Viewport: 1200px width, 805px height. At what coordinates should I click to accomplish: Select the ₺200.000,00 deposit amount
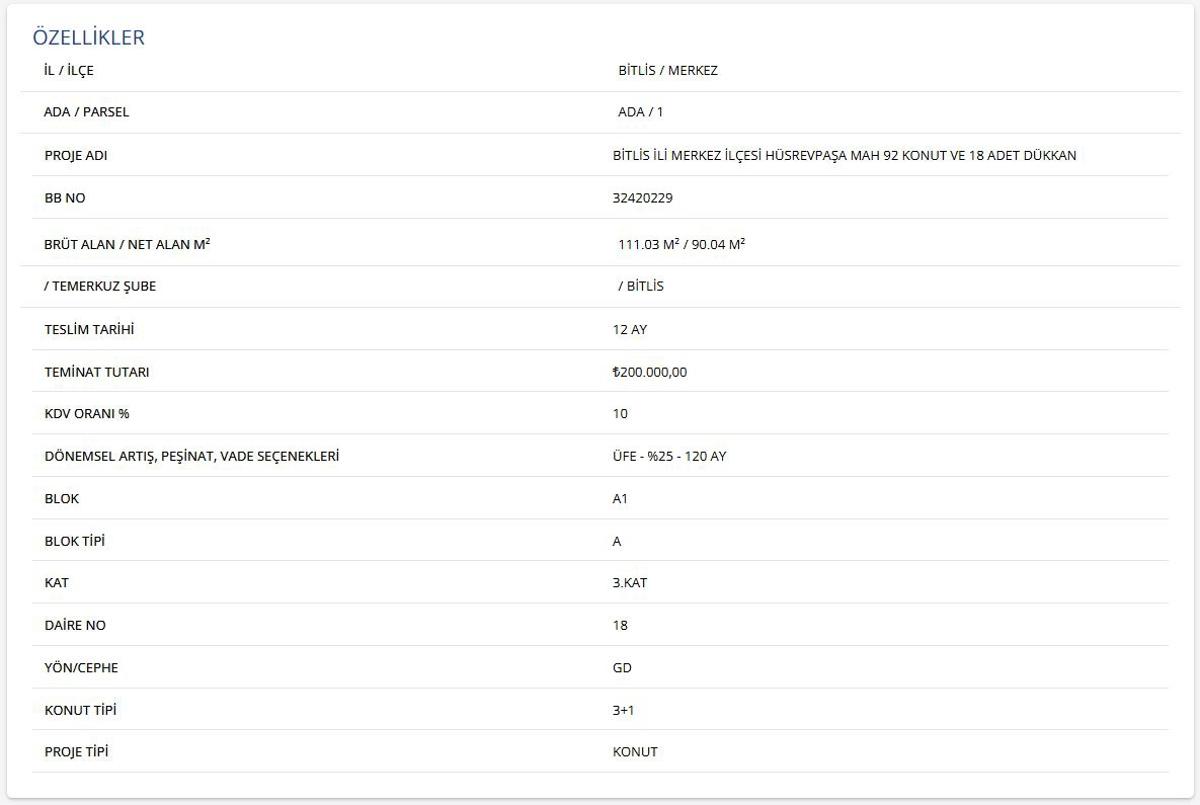tap(649, 372)
